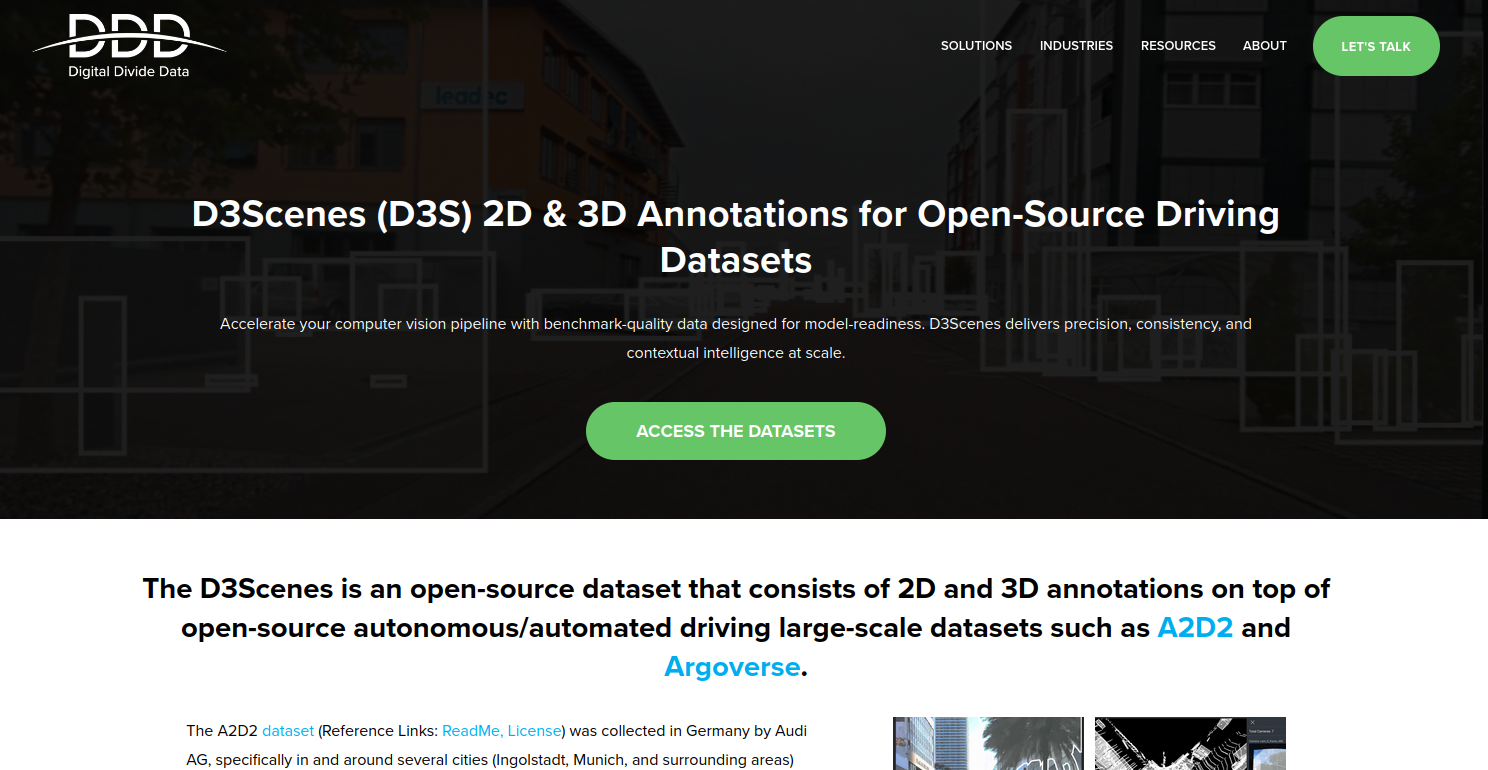Open the License reference link
This screenshot has width=1488, height=770.
click(x=534, y=731)
